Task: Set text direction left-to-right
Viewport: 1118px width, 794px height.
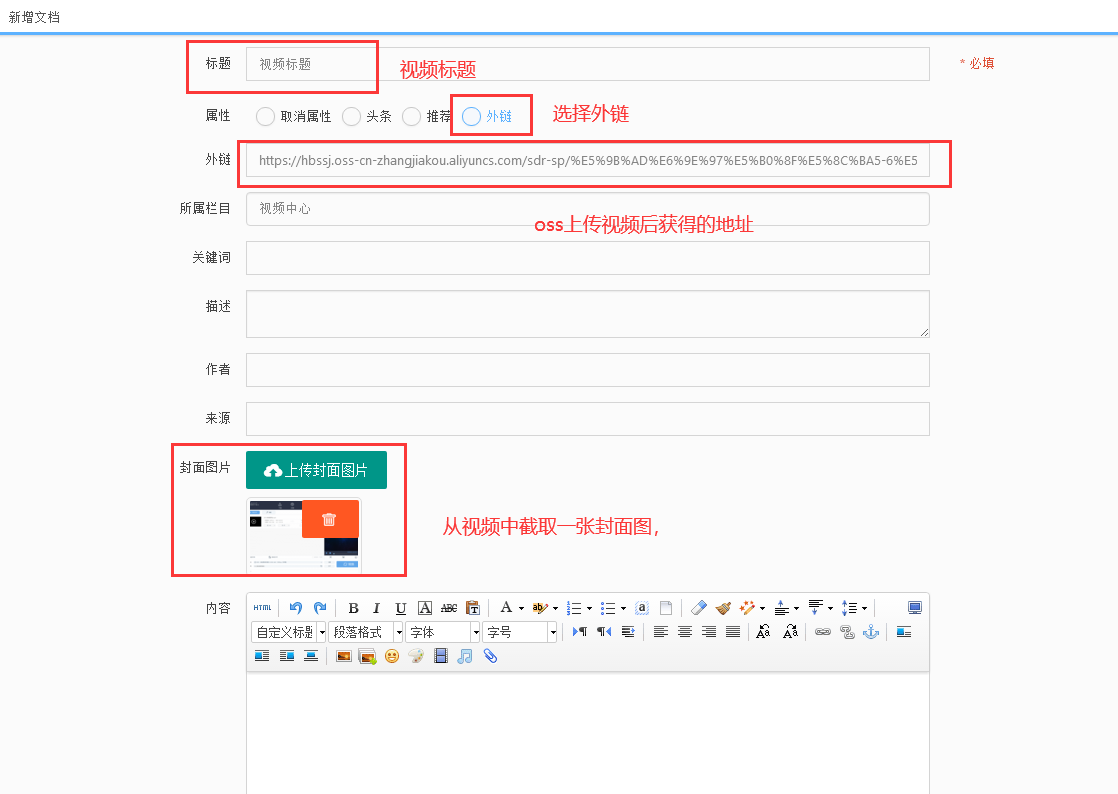Action: [580, 632]
